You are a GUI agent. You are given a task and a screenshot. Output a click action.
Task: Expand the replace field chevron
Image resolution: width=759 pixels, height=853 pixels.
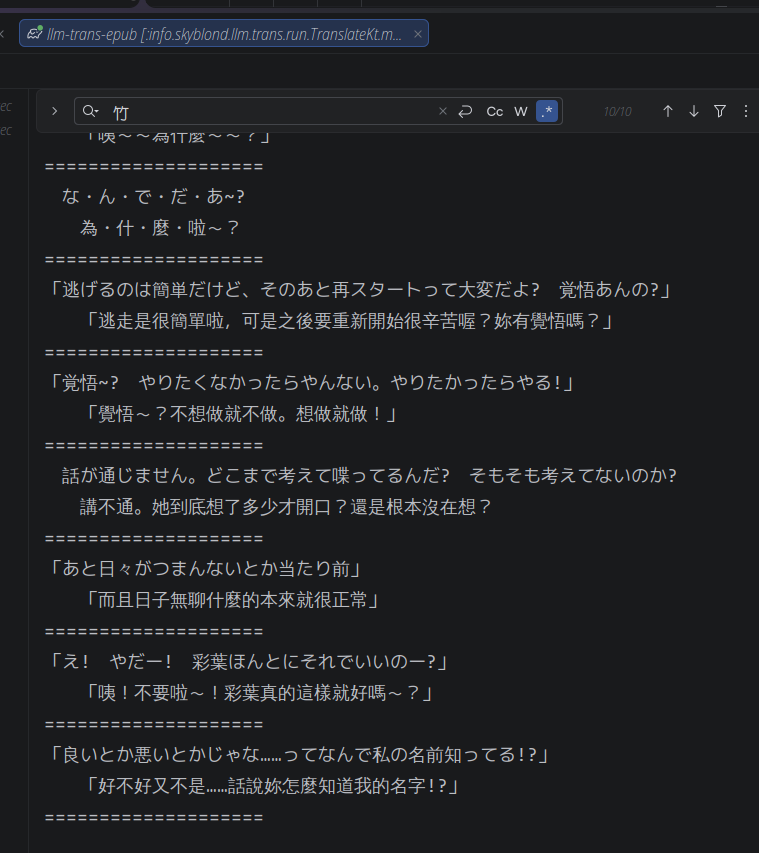(54, 111)
